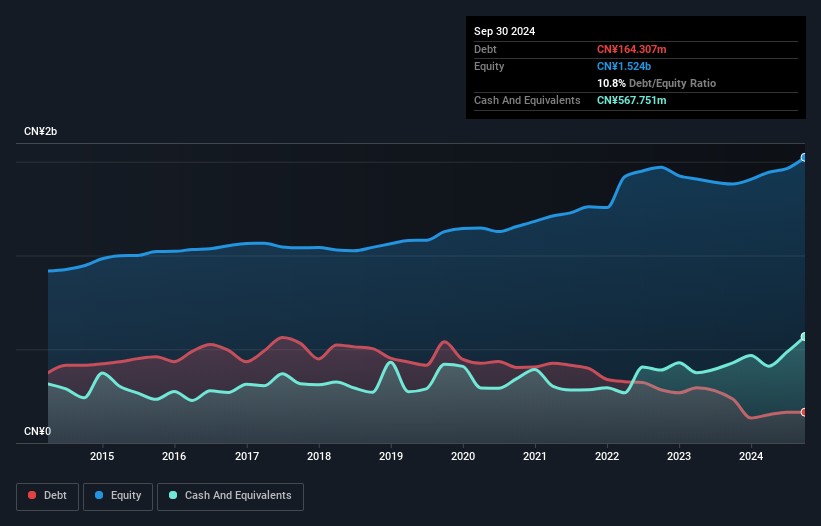Click the red Debt legend dot
Image resolution: width=821 pixels, height=526 pixels.
coord(32,495)
